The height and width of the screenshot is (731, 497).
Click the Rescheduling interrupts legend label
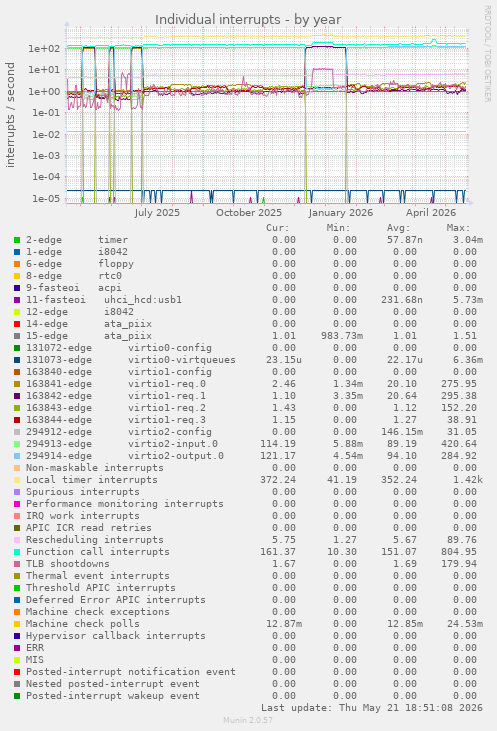[95, 540]
